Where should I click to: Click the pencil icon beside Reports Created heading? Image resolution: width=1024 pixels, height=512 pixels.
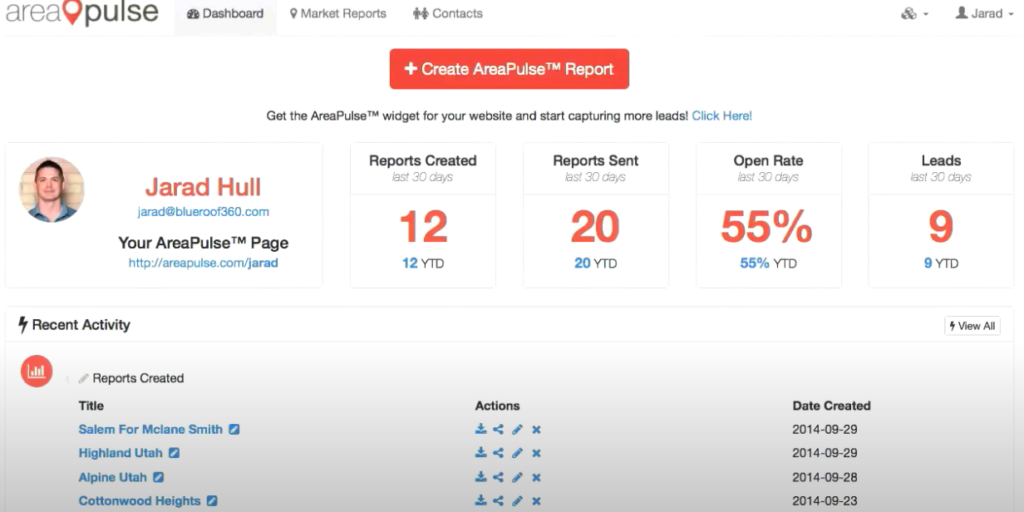click(84, 378)
